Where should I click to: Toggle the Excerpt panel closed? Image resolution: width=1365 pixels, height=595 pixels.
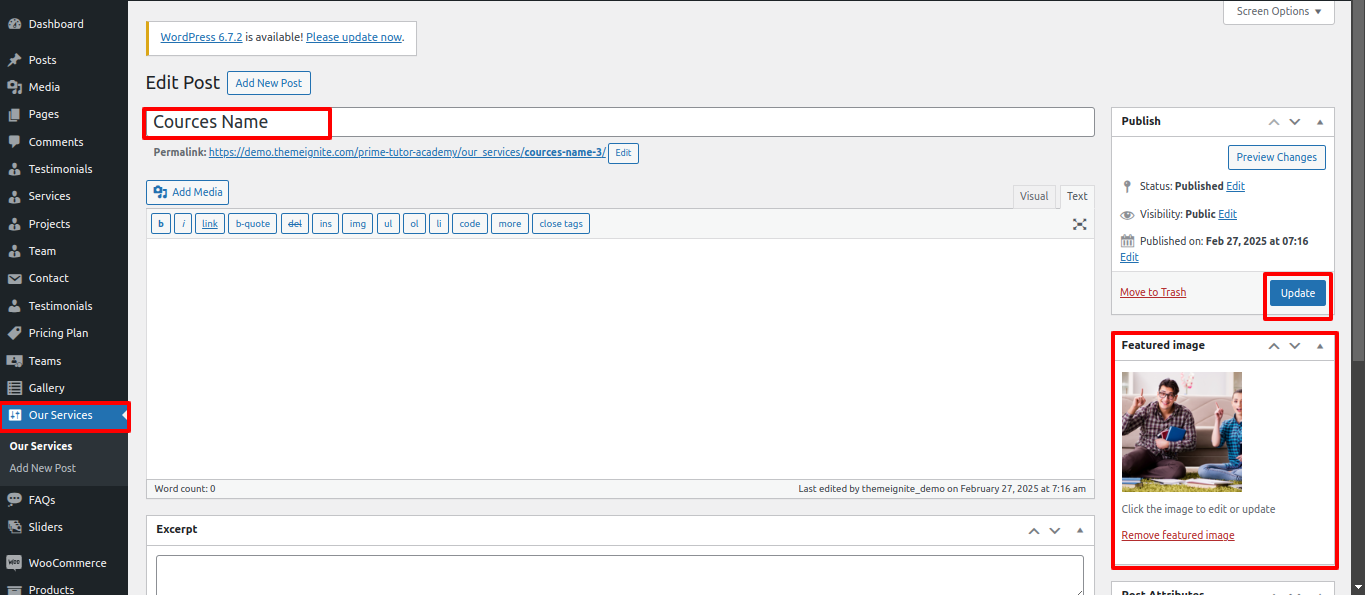point(1079,530)
